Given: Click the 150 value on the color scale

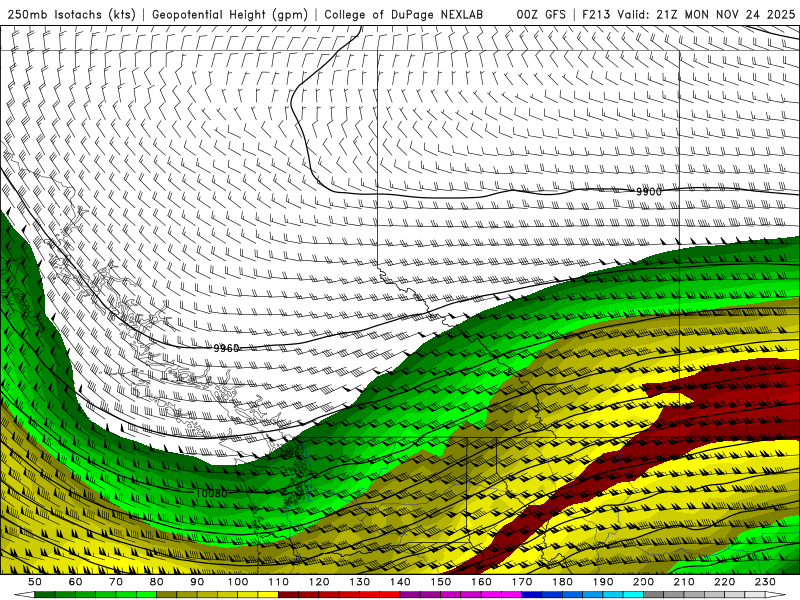Looking at the screenshot, I should coord(441,582).
